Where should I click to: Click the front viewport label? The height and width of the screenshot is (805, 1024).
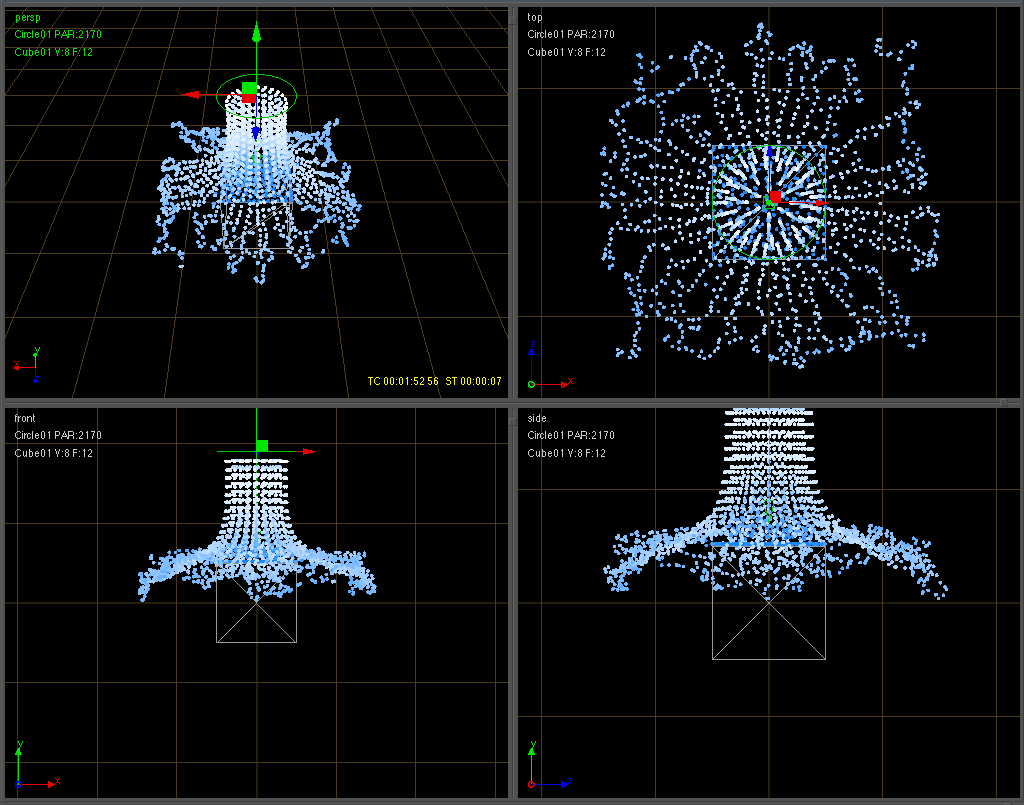pyautogui.click(x=25, y=418)
